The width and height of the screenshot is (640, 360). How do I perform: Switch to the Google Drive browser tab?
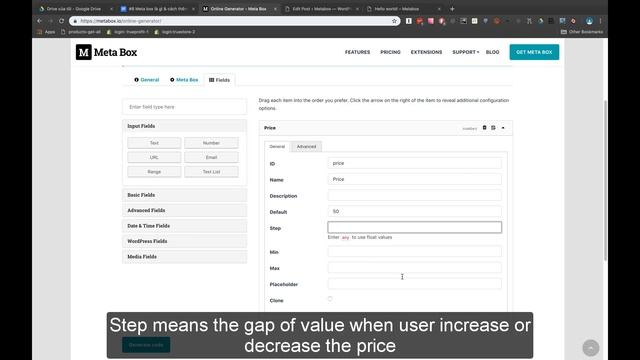click(x=73, y=9)
